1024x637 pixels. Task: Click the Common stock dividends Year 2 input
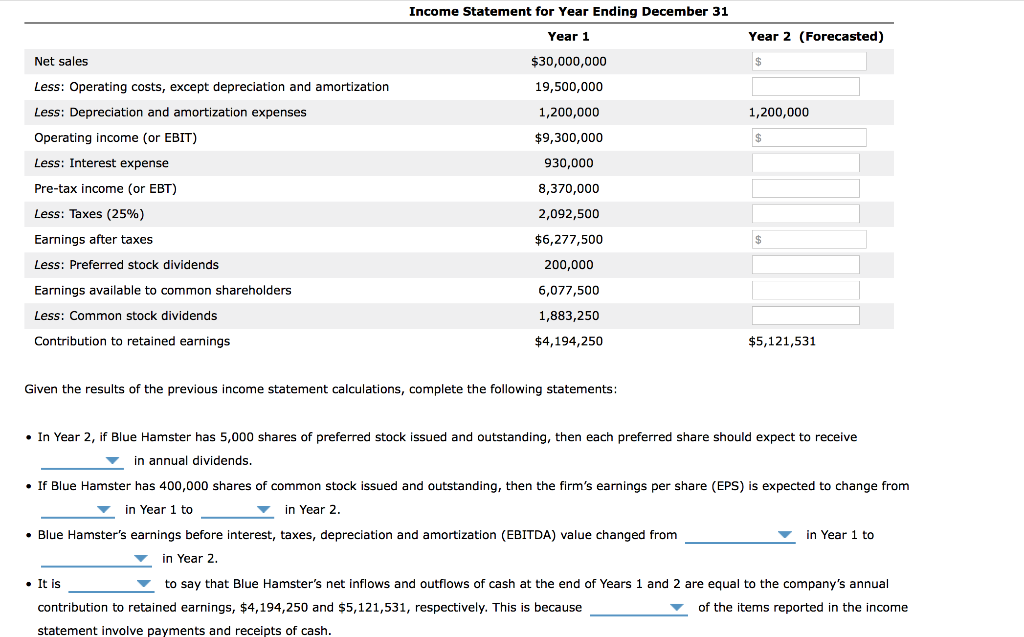click(x=805, y=314)
